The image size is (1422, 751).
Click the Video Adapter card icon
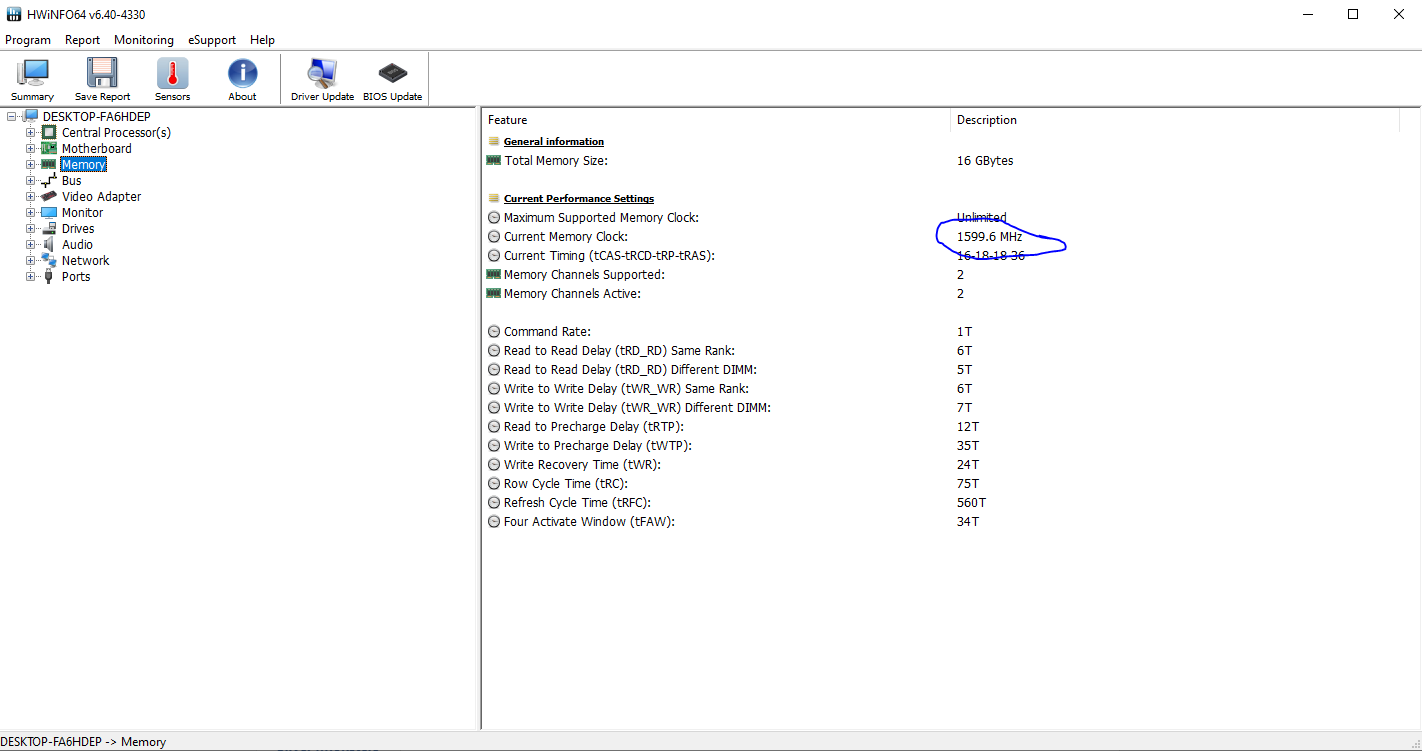49,196
